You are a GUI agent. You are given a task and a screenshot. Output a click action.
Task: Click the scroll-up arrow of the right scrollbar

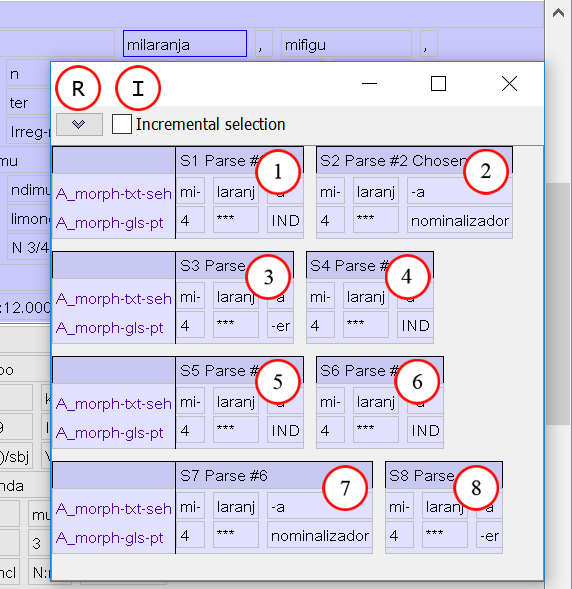tap(558, 14)
